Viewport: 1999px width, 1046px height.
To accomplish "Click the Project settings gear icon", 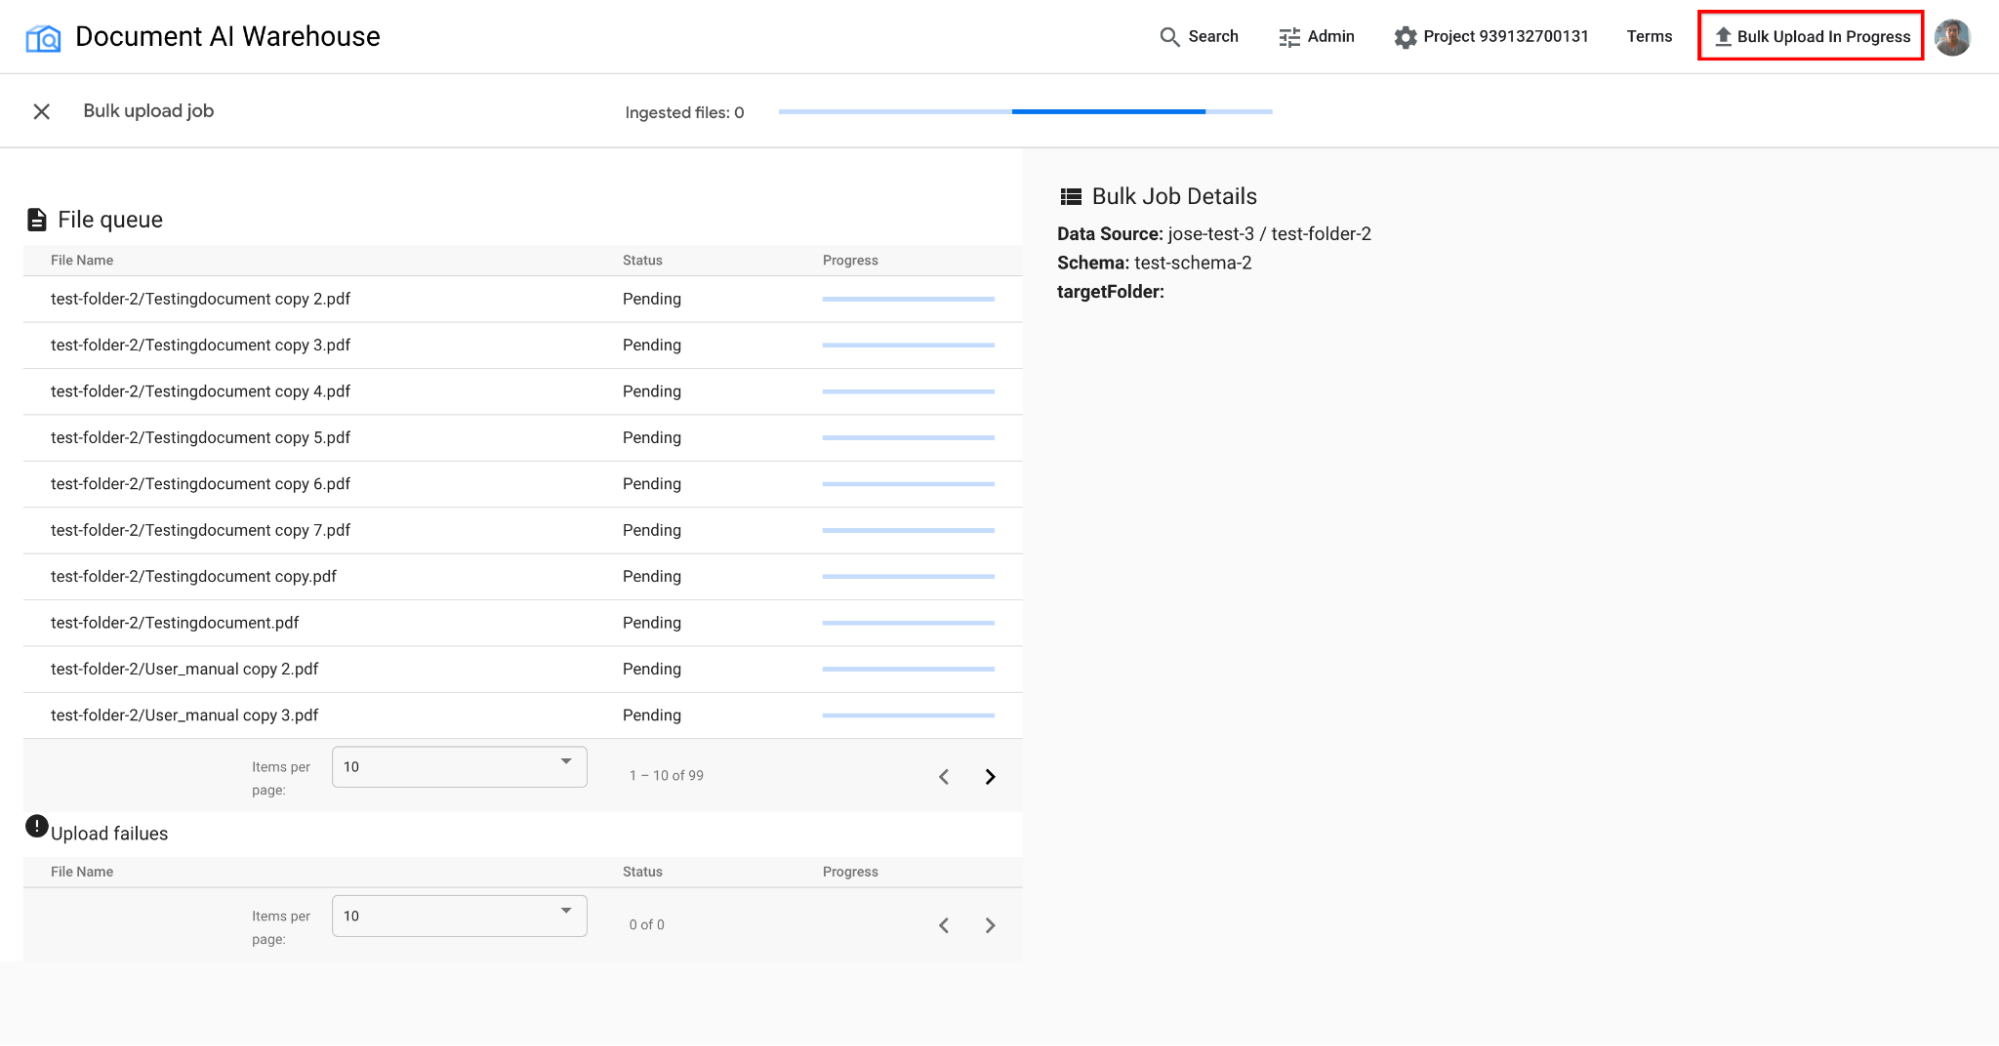I will (x=1405, y=37).
